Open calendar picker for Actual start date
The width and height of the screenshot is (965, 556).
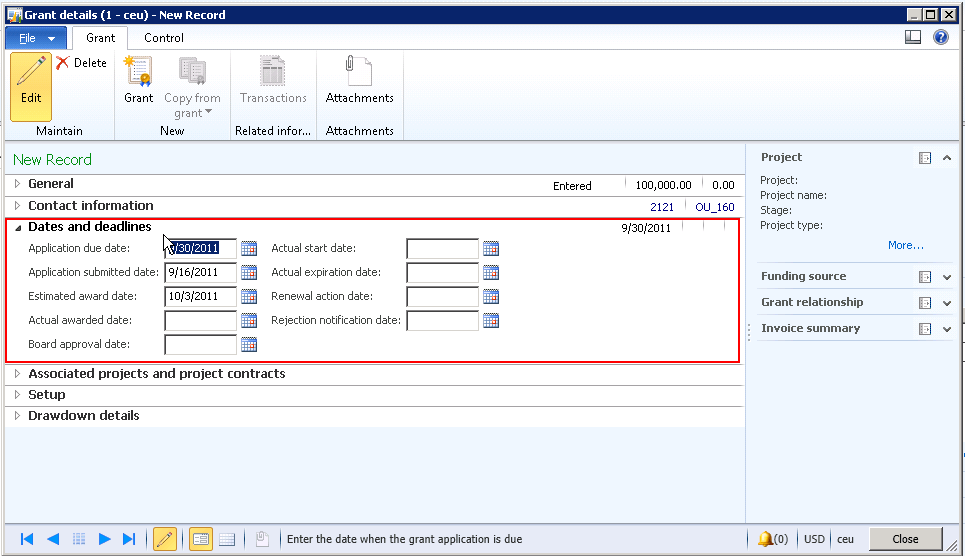491,248
